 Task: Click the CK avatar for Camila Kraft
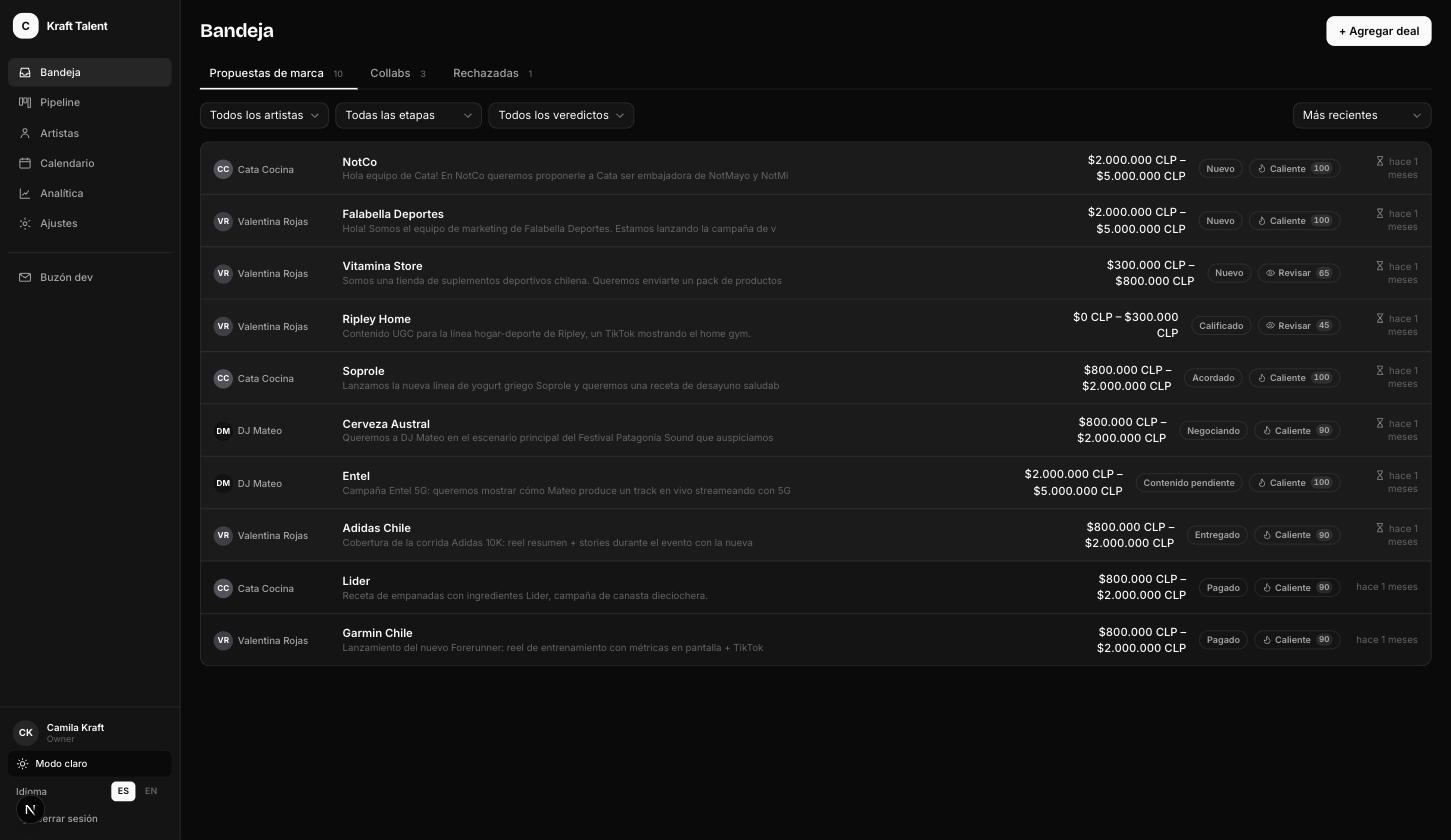pos(26,732)
